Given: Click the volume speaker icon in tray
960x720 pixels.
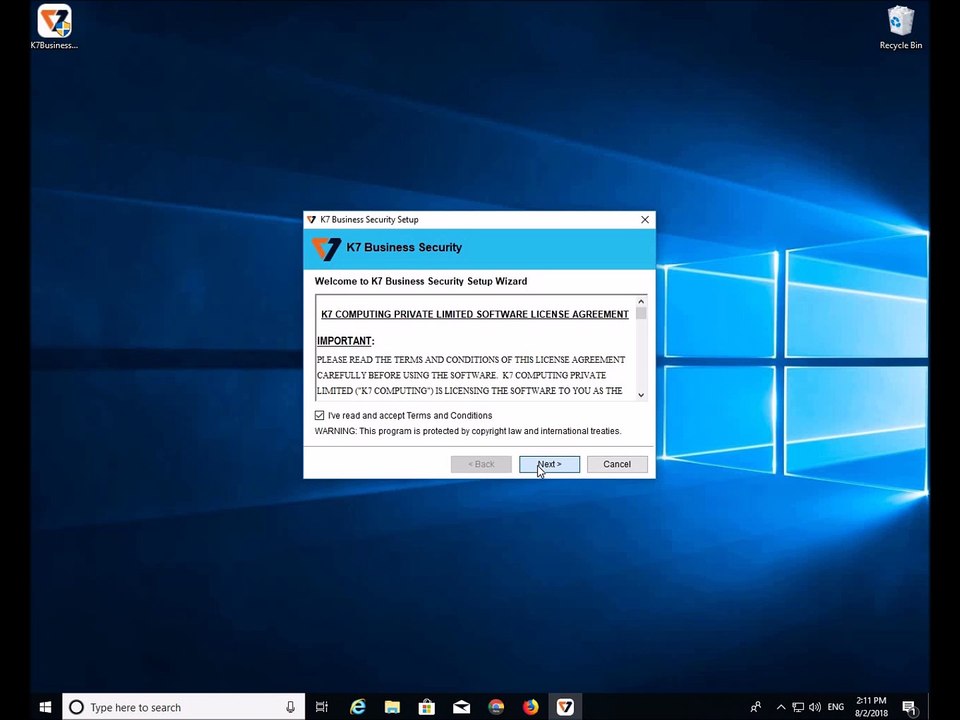Looking at the screenshot, I should tap(814, 707).
